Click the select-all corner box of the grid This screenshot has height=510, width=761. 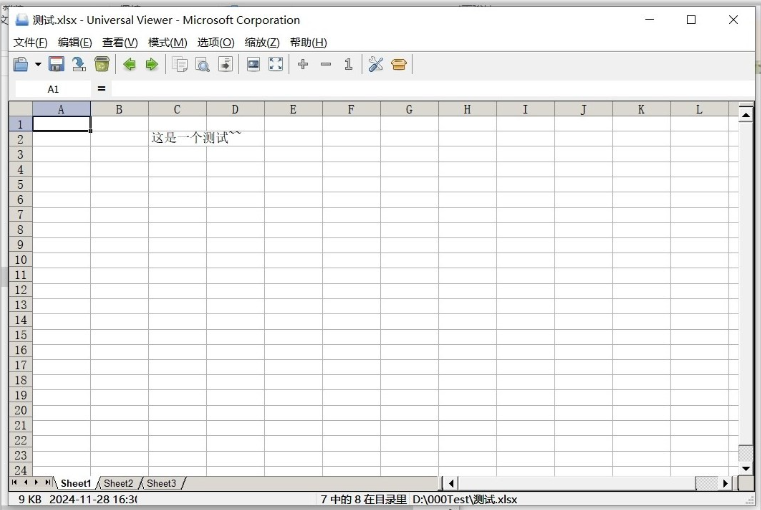20,109
